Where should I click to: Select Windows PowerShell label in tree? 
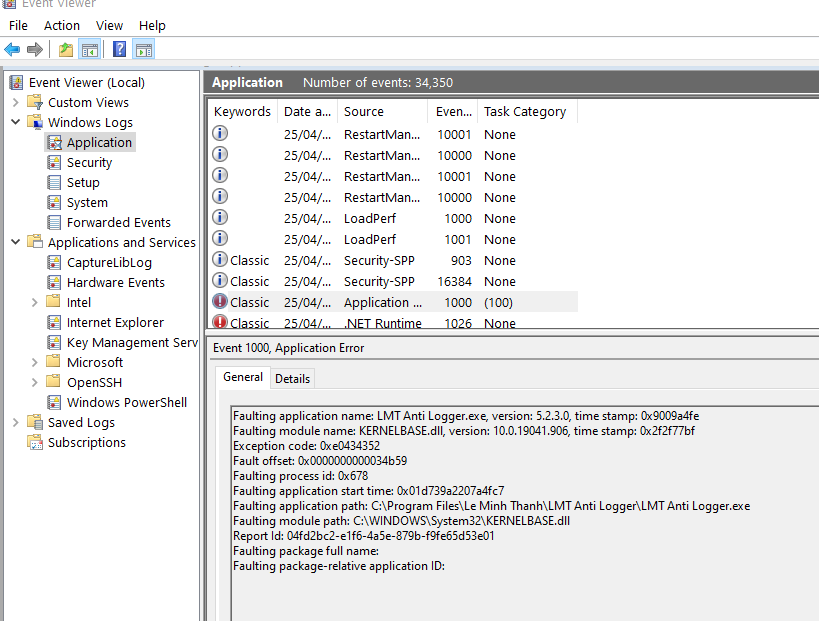(x=127, y=402)
